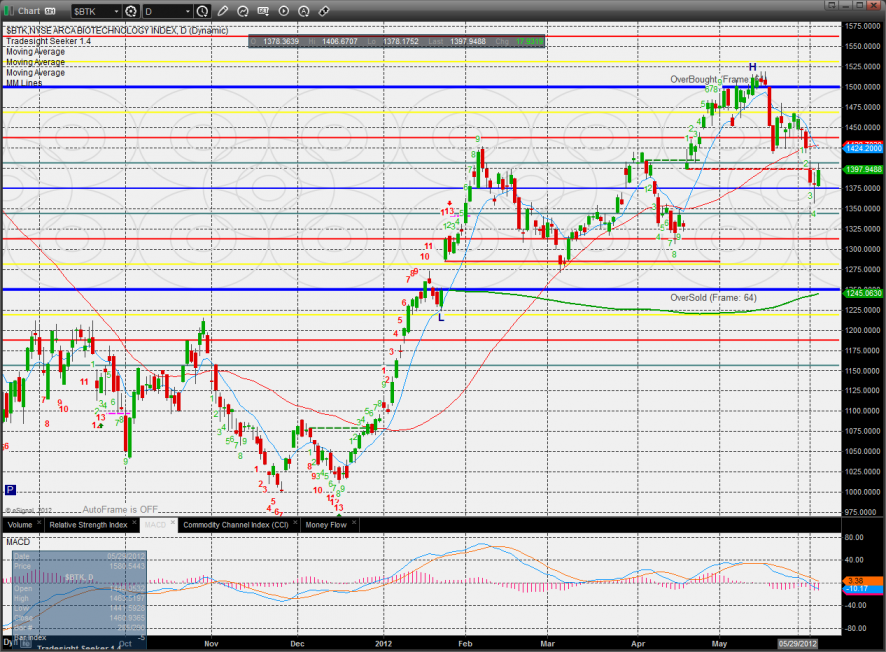Image resolution: width=886 pixels, height=652 pixels.
Task: Click the 05/29/2012 date marker
Action: tap(797, 644)
